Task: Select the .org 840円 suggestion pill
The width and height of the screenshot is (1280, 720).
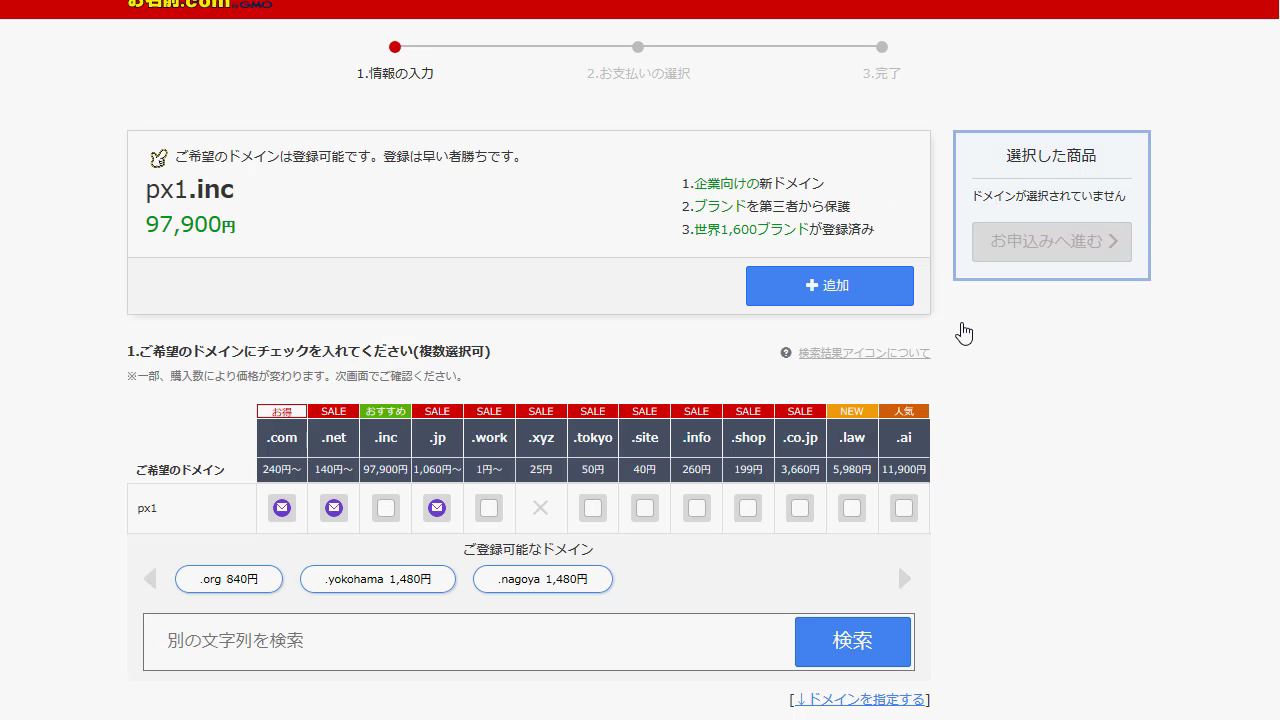Action: click(229, 579)
